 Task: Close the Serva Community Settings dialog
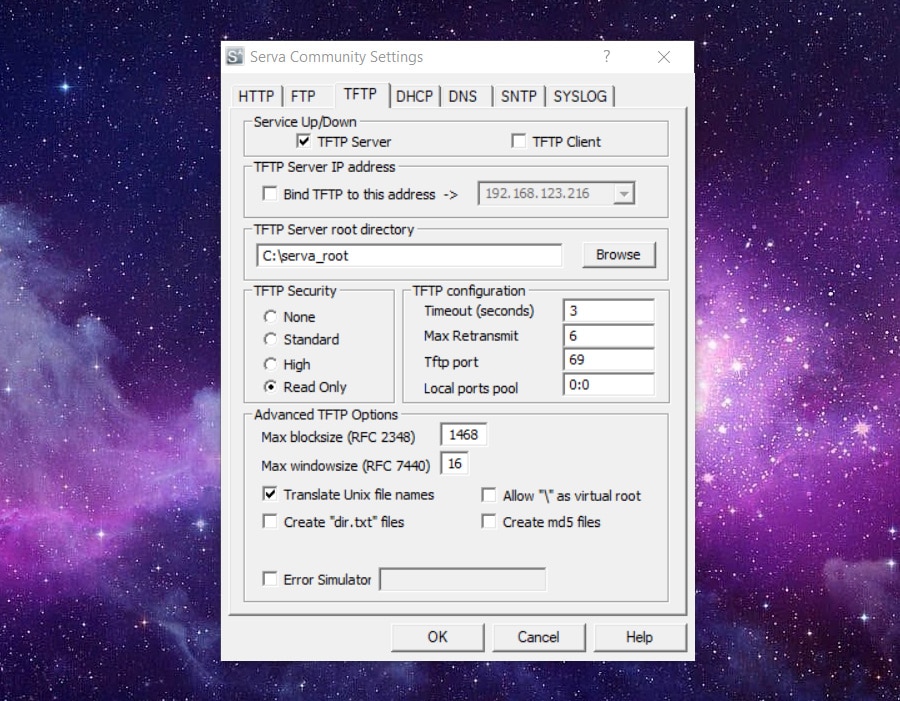coord(664,57)
